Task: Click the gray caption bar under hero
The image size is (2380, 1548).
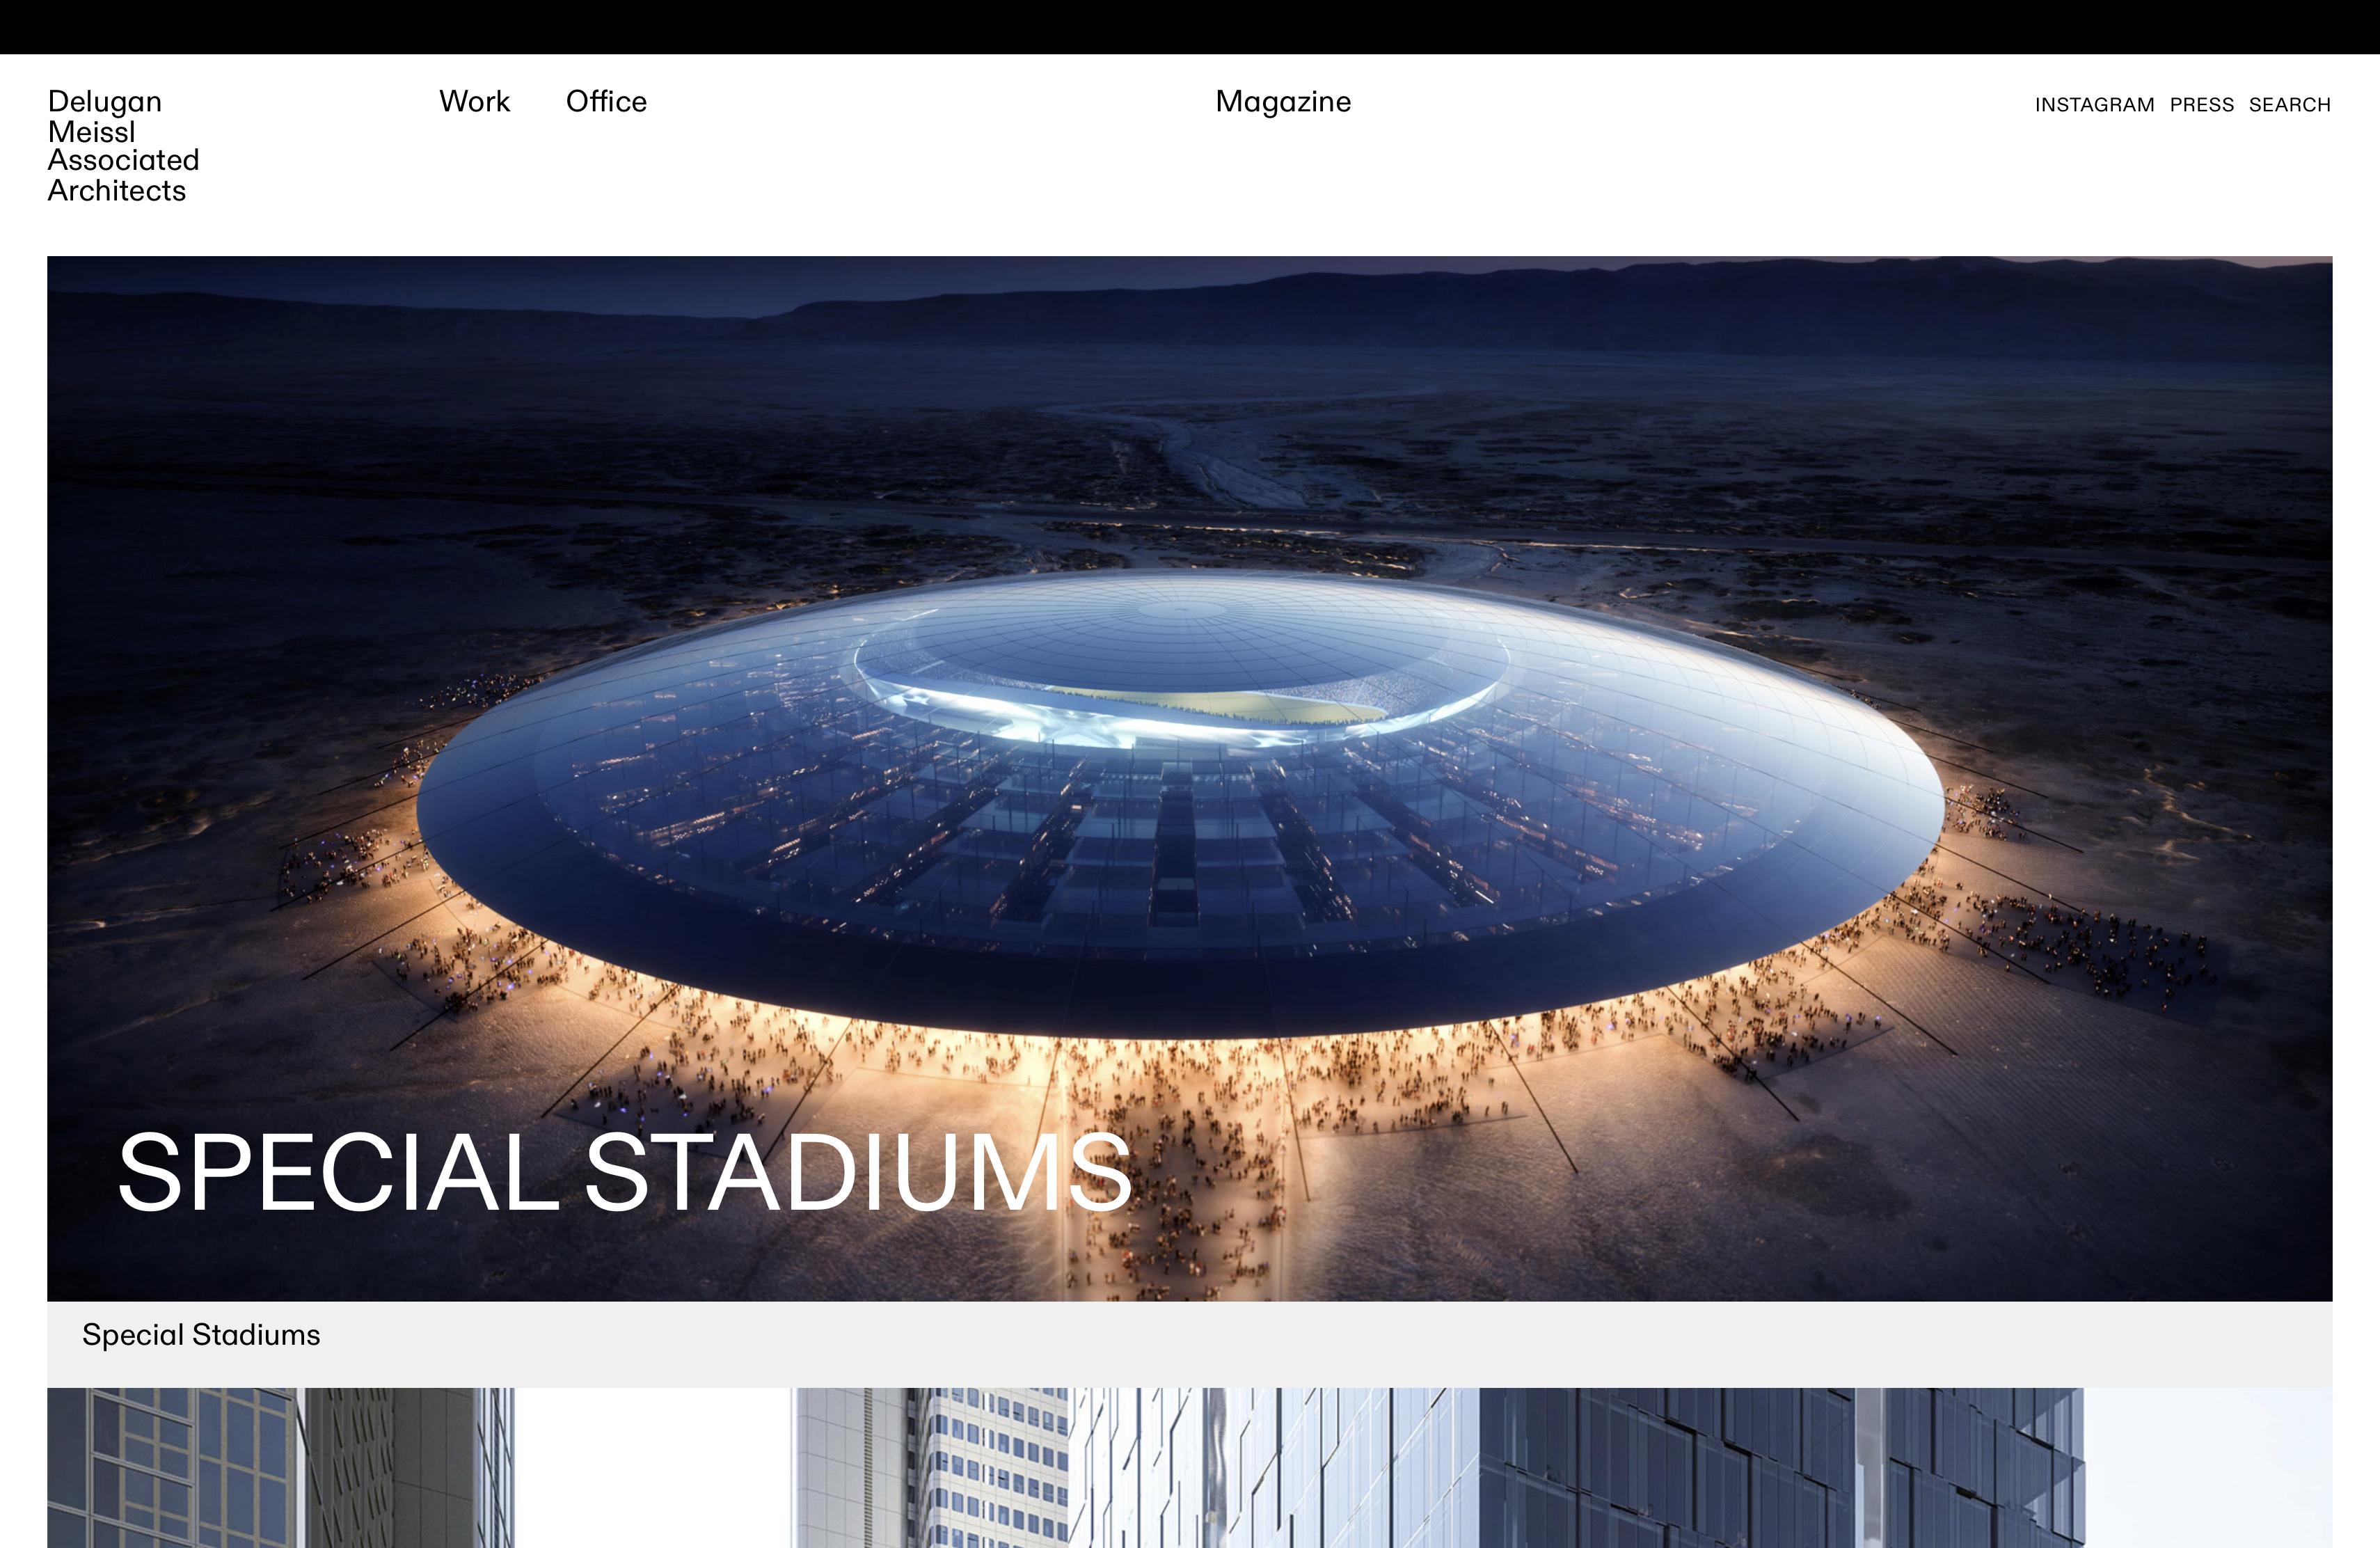Action: pyautogui.click(x=1189, y=1344)
